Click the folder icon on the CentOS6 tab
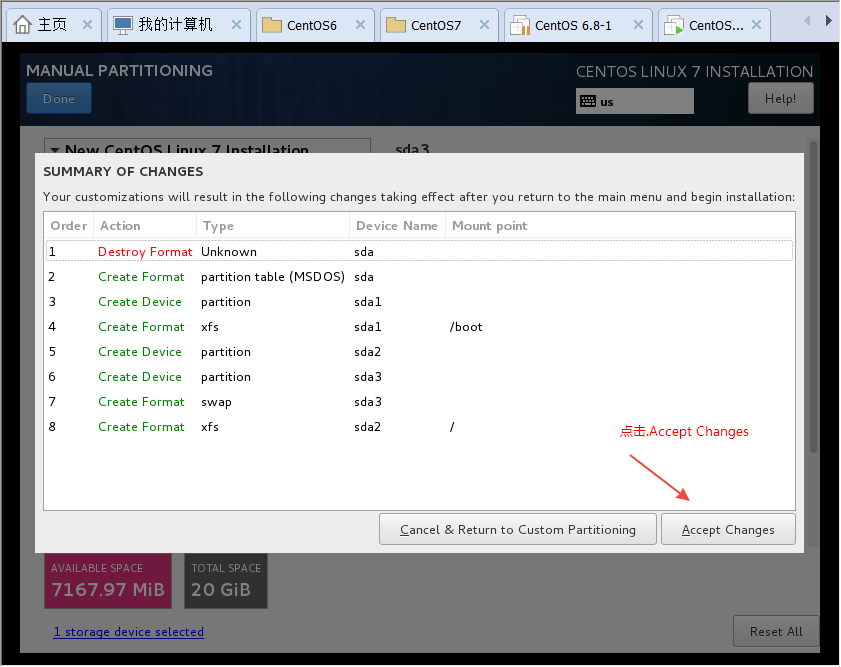The image size is (841, 667). click(x=272, y=25)
